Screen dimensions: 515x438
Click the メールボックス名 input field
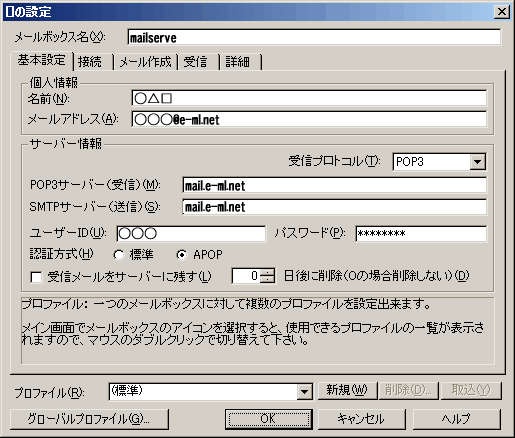tap(314, 37)
